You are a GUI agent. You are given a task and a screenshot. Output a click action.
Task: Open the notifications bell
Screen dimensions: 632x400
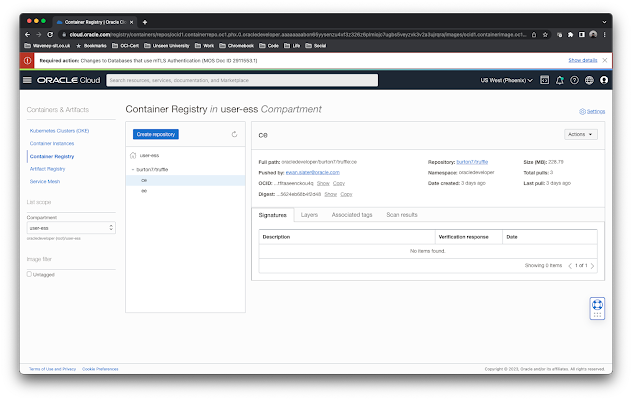point(559,80)
